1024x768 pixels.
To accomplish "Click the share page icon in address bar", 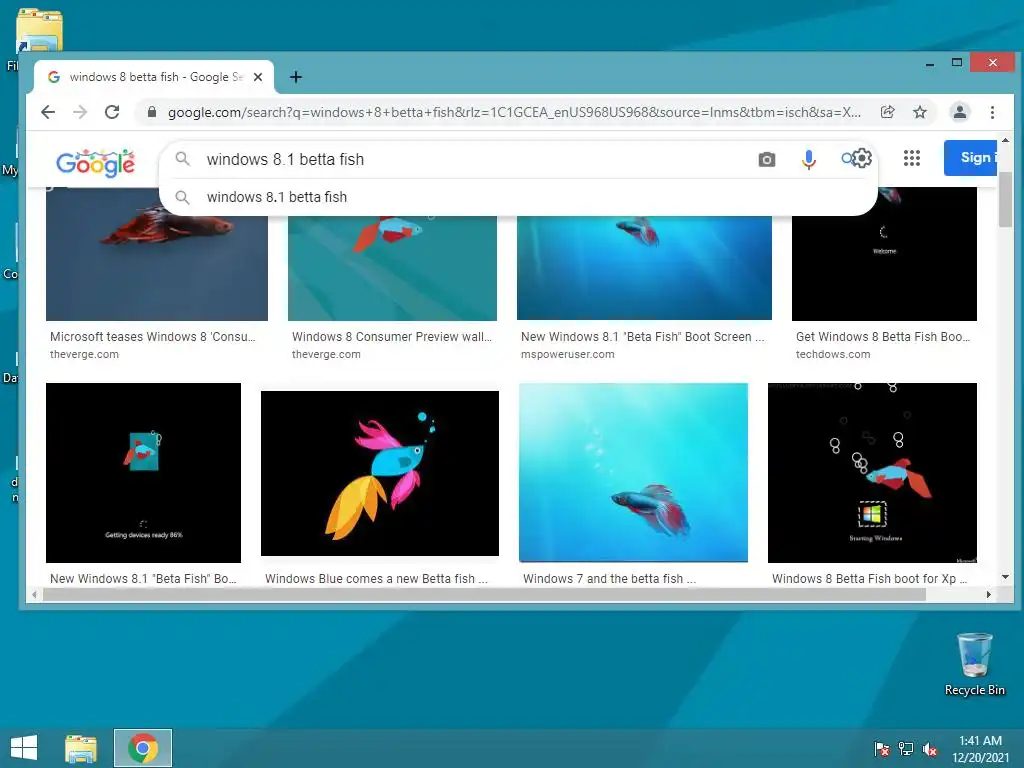I will click(888, 112).
